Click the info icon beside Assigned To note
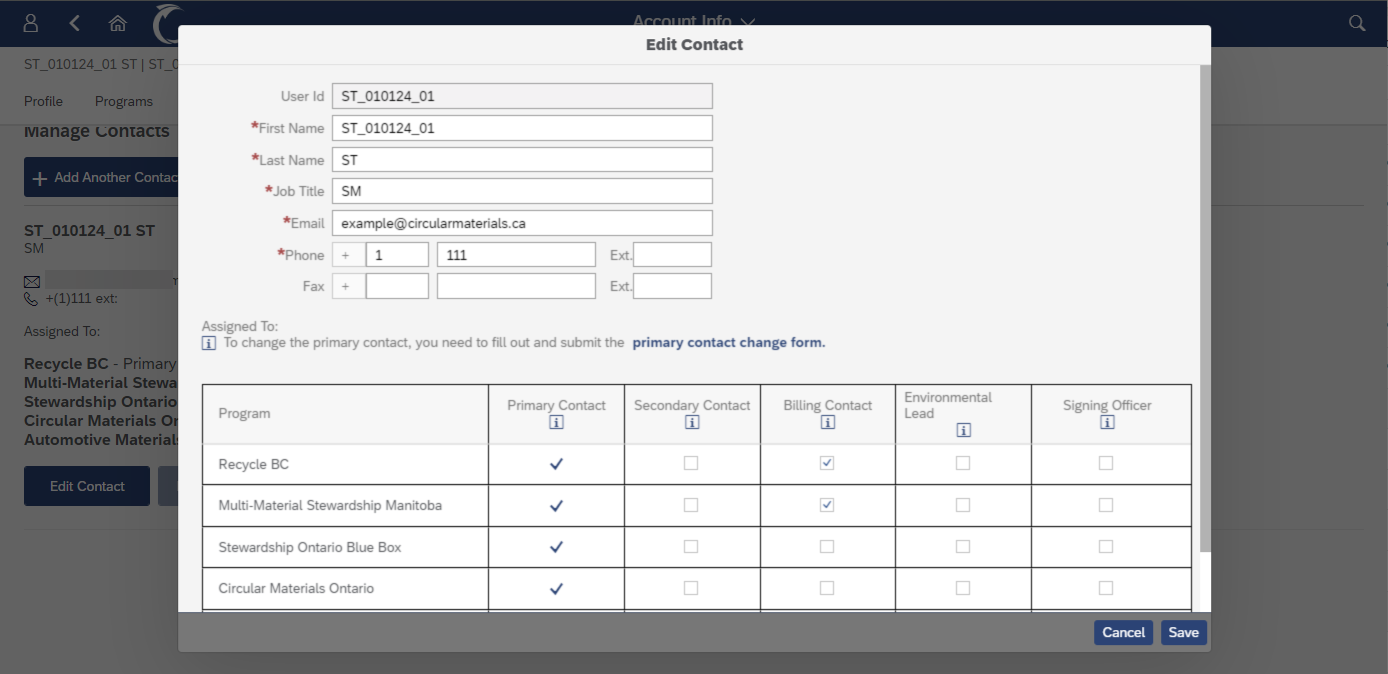The width and height of the screenshot is (1388, 674). pos(209,342)
